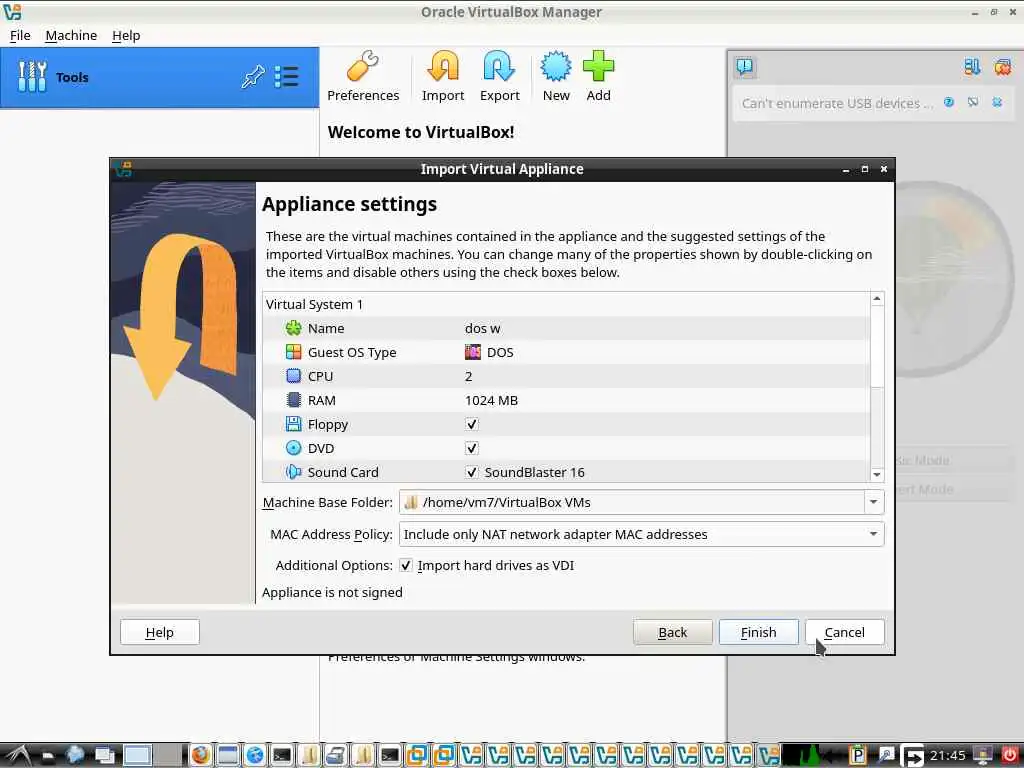
Task: Click the Help button in import dialog
Action: (x=159, y=632)
